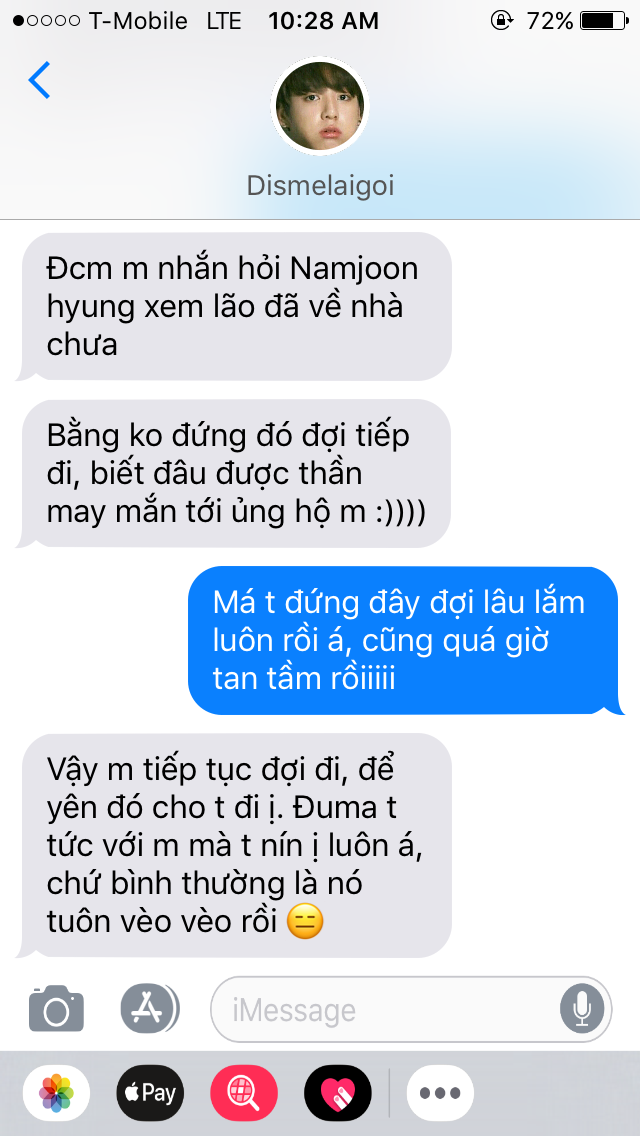The image size is (640, 1136).
Task: Tap the 10:28 AM clock
Action: [323, 20]
